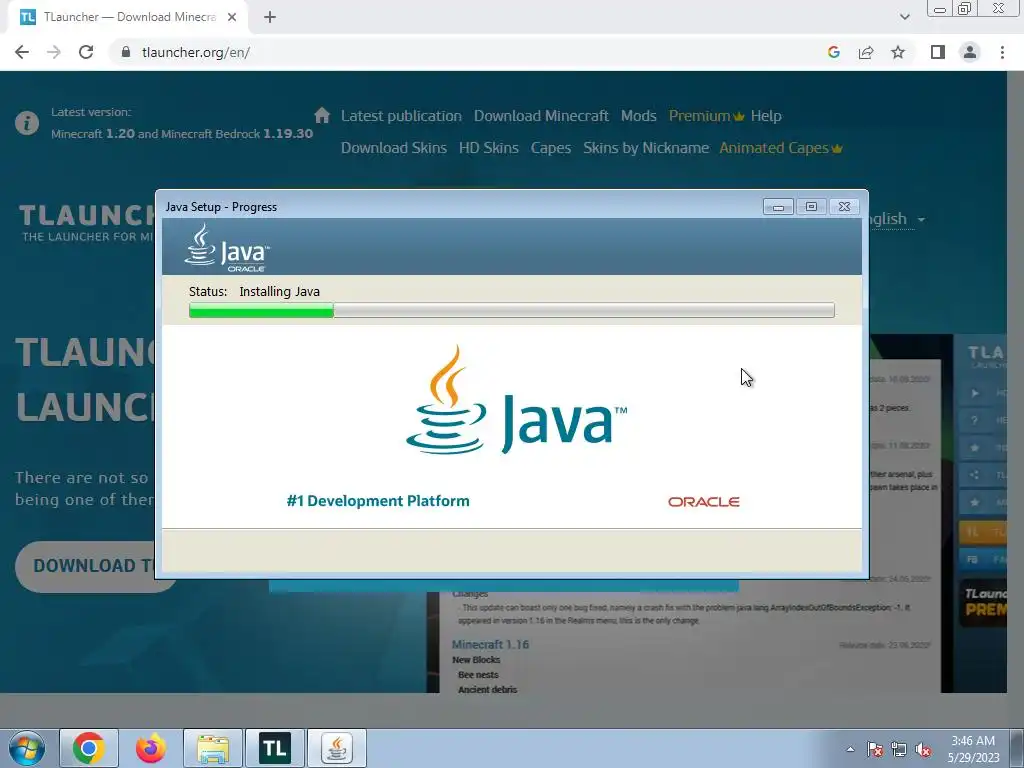Open a new browser tab
The height and width of the screenshot is (768, 1024).
click(x=270, y=17)
